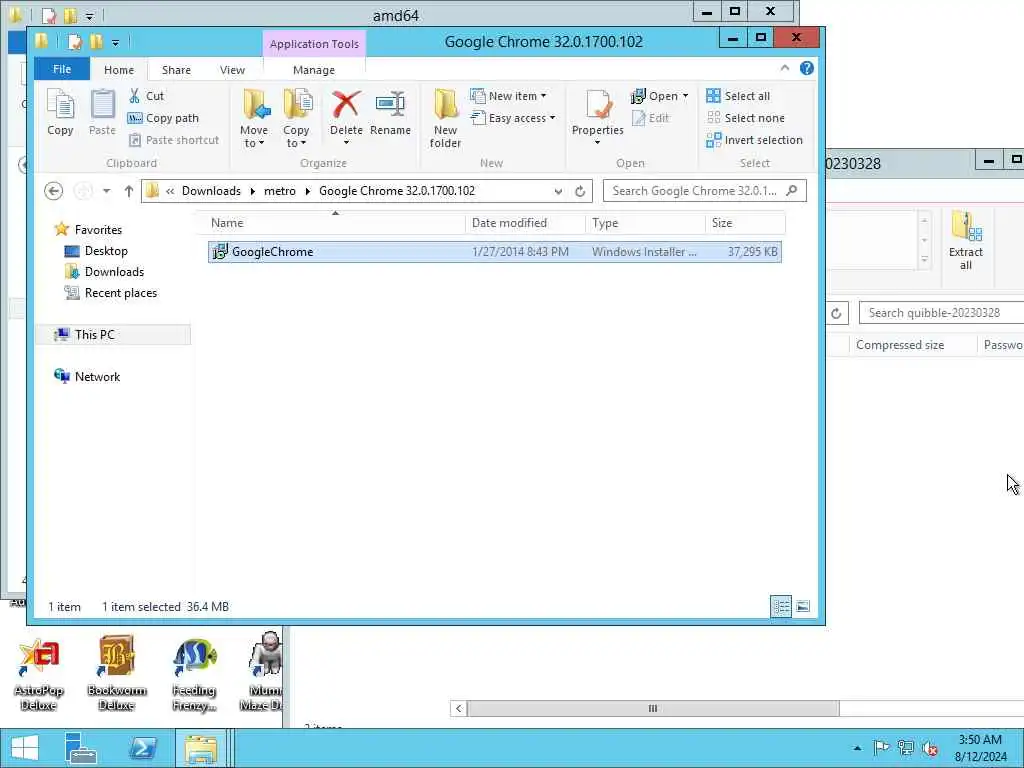Go back with the Back arrow
1024x768 pixels.
[x=54, y=191]
